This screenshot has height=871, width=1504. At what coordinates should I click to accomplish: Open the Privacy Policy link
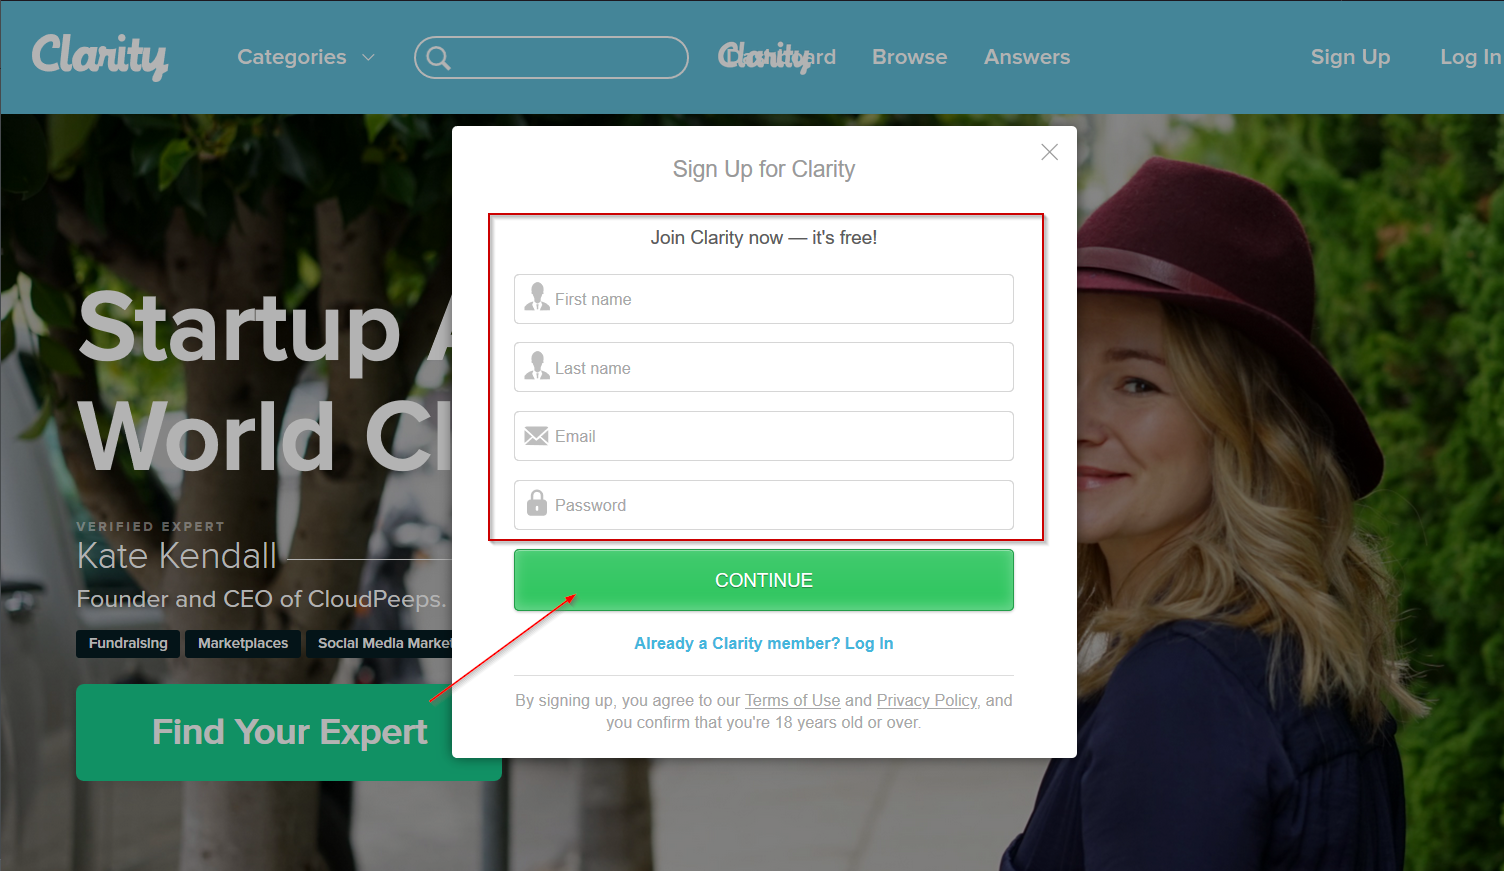click(927, 700)
